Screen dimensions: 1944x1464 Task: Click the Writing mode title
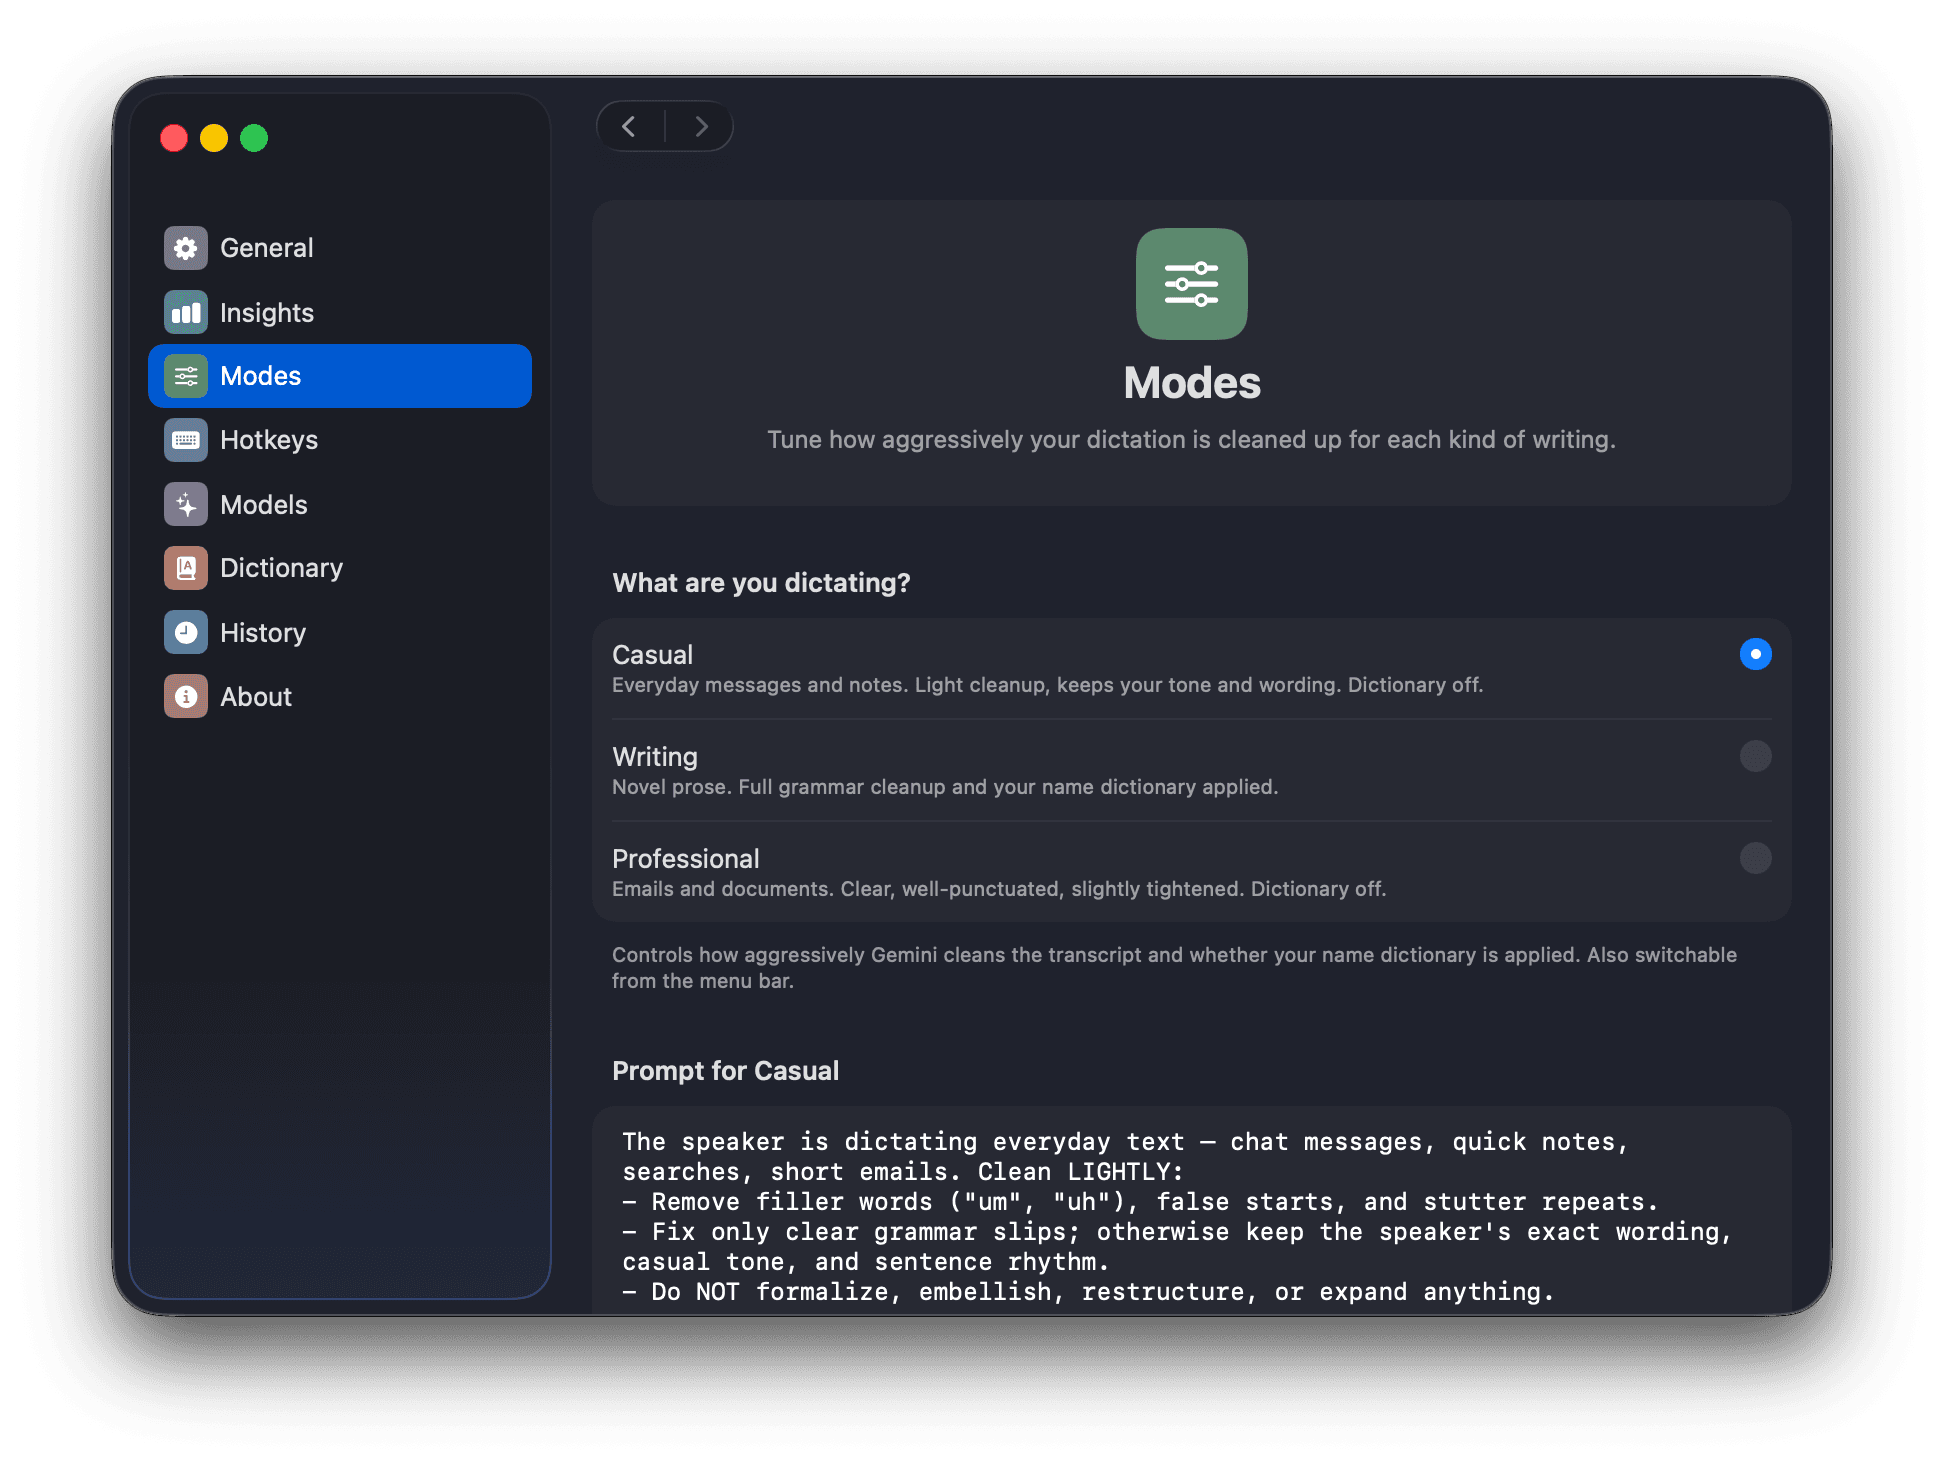(655, 757)
